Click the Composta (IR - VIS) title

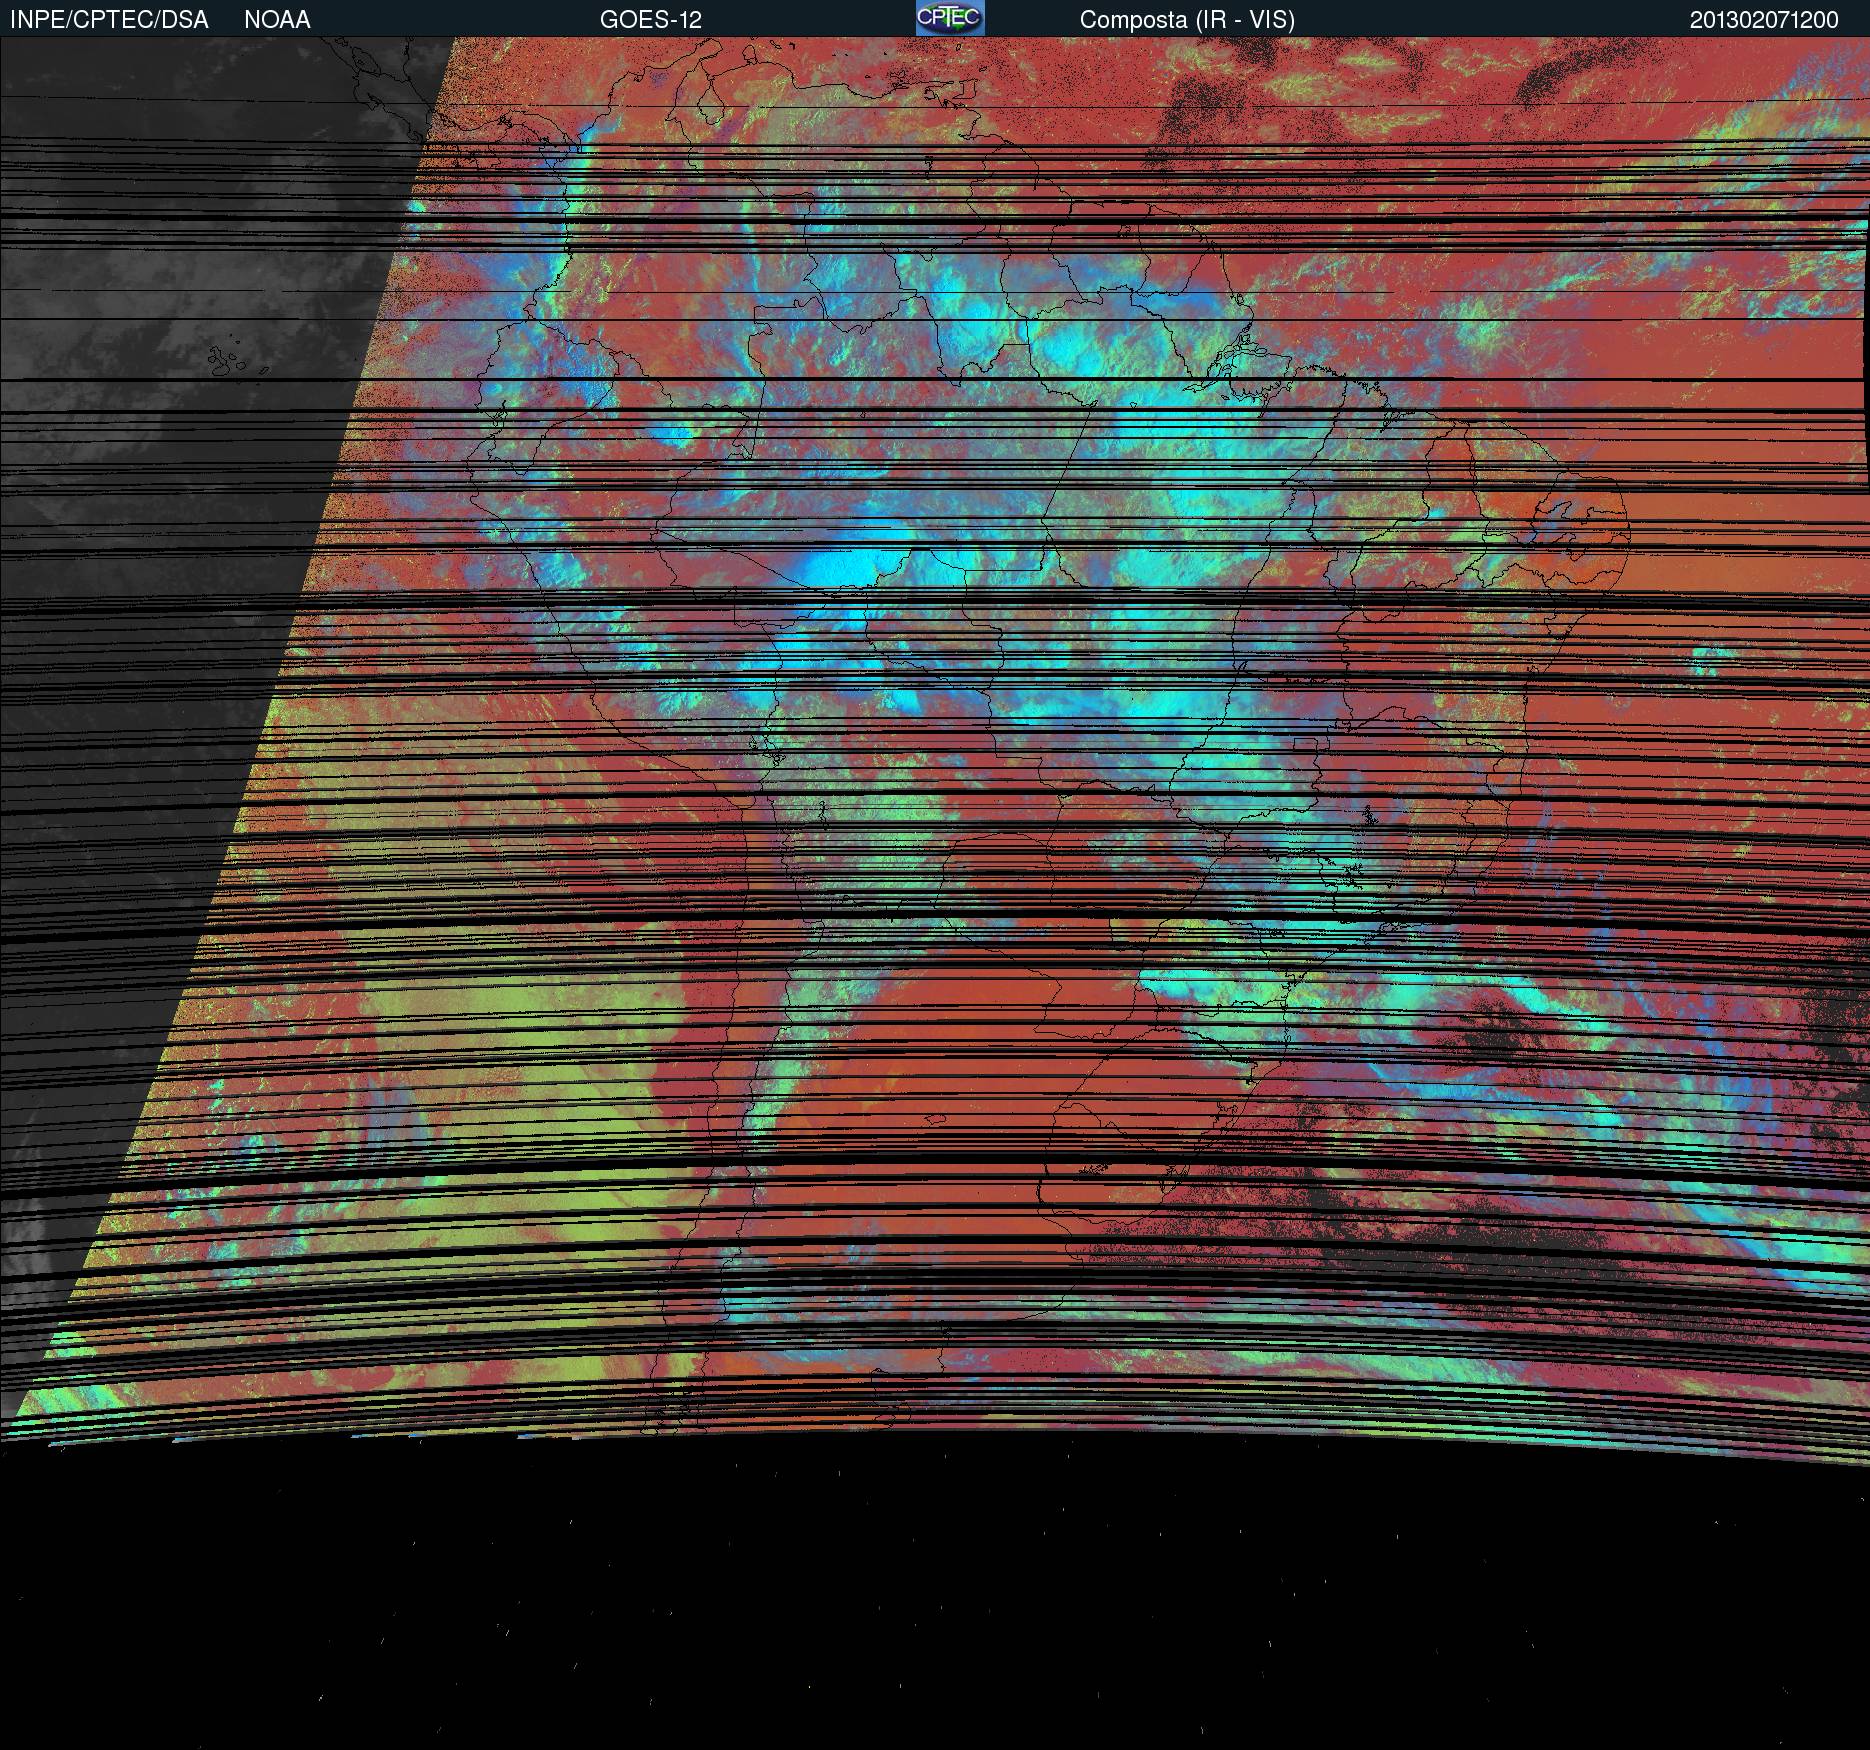point(1187,20)
